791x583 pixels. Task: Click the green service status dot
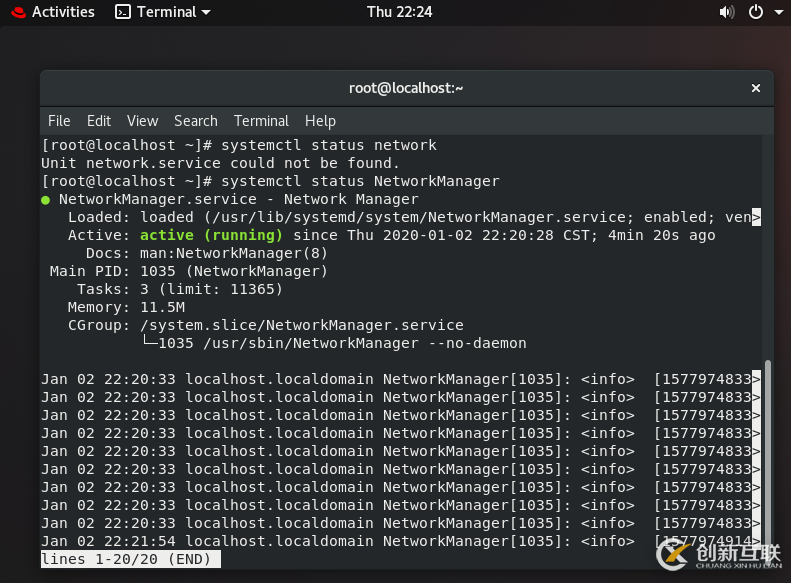click(45, 200)
